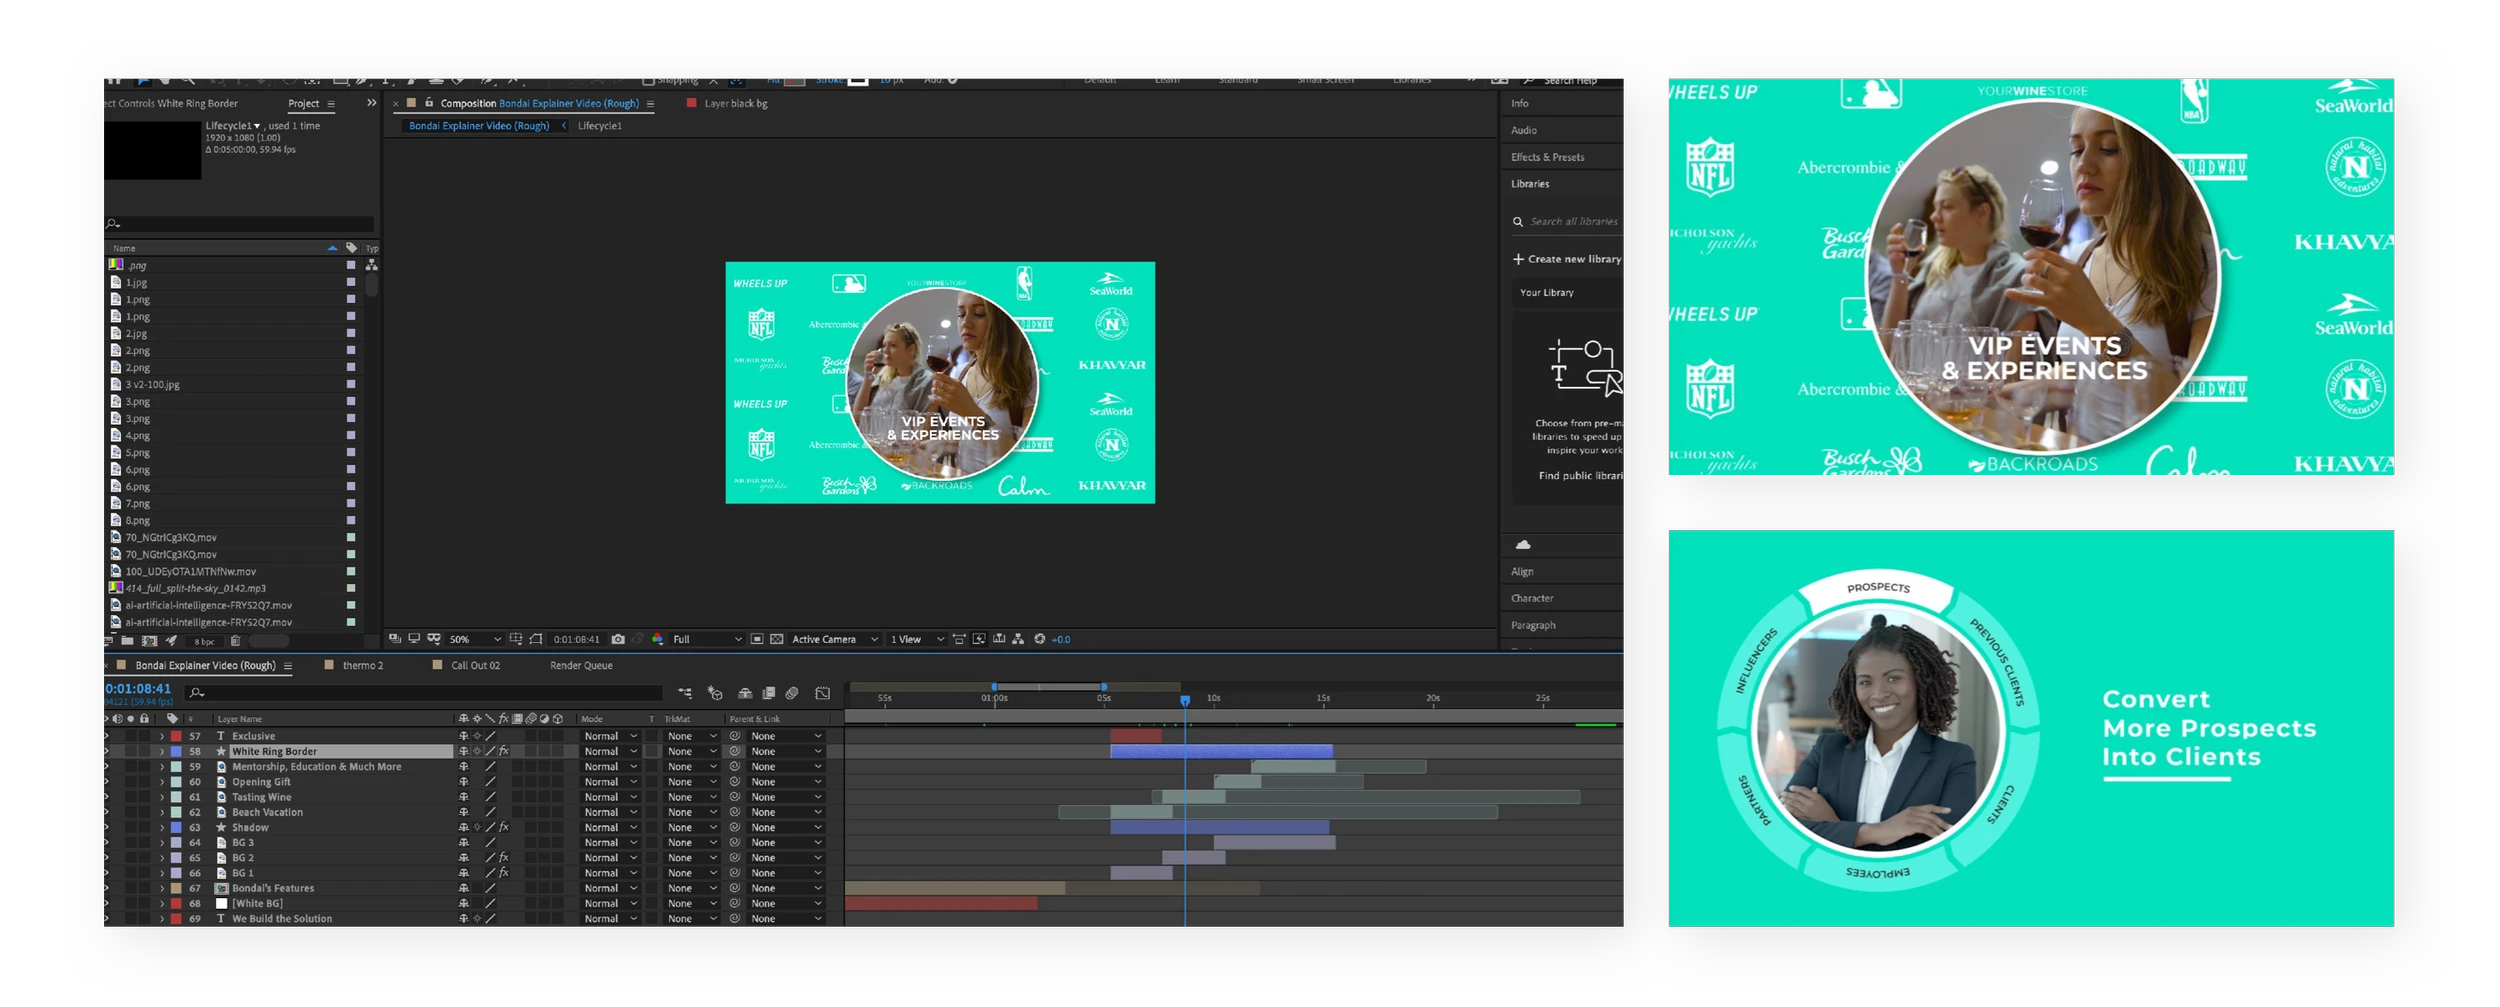2500x1007 pixels.
Task: Enable frame blending timeline switch
Action: tap(769, 693)
